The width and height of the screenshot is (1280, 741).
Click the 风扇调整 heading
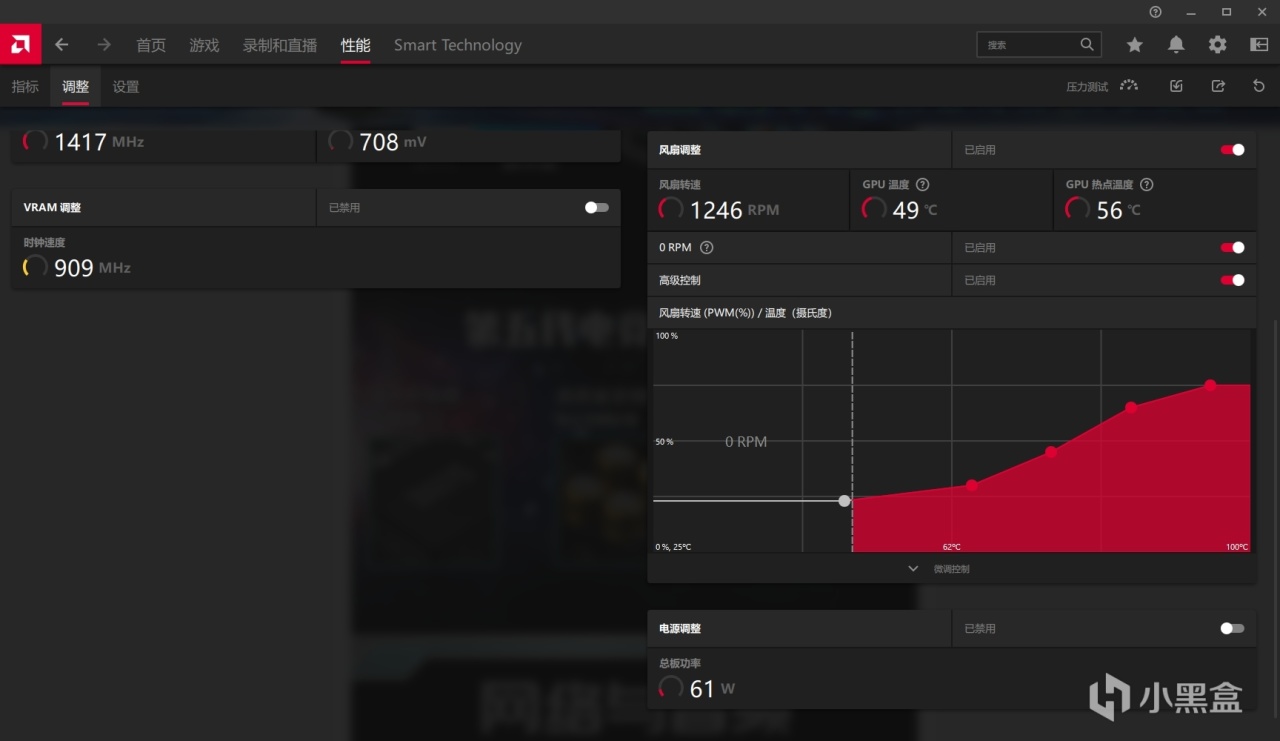point(680,150)
